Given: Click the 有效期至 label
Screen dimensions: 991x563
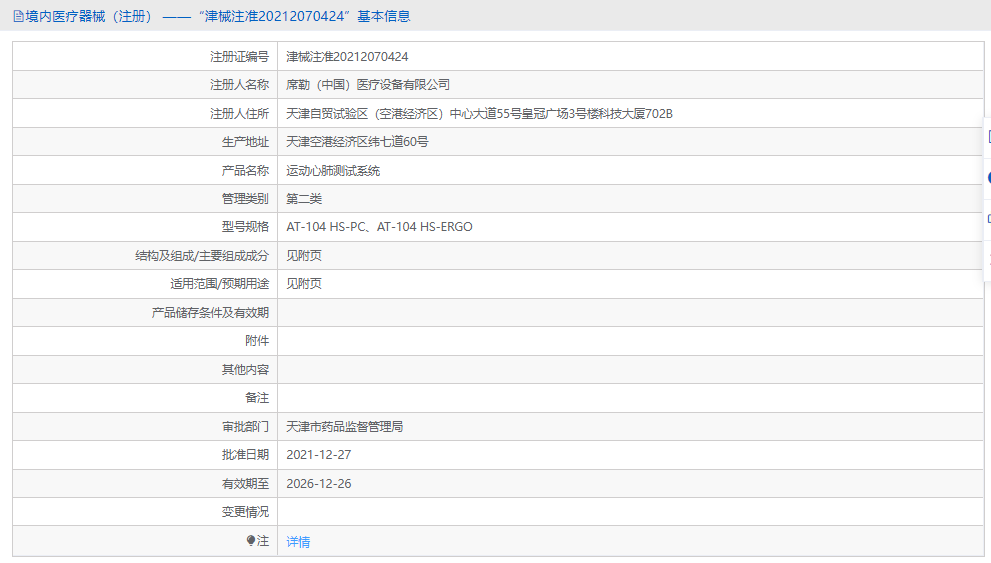Looking at the screenshot, I should [x=245, y=483].
